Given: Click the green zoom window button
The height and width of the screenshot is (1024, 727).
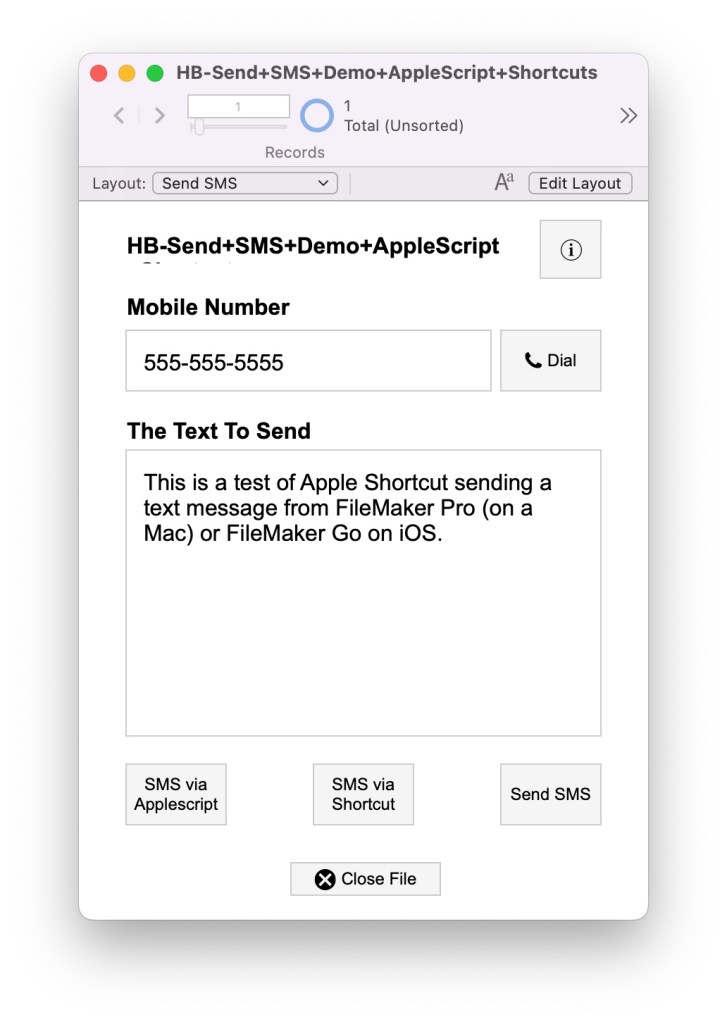Looking at the screenshot, I should click(155, 73).
